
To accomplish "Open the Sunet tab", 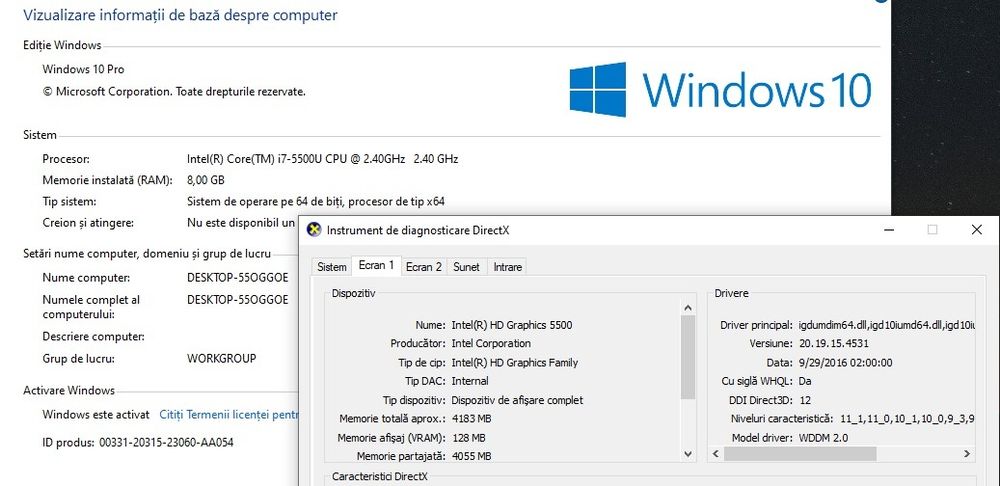I will (466, 267).
